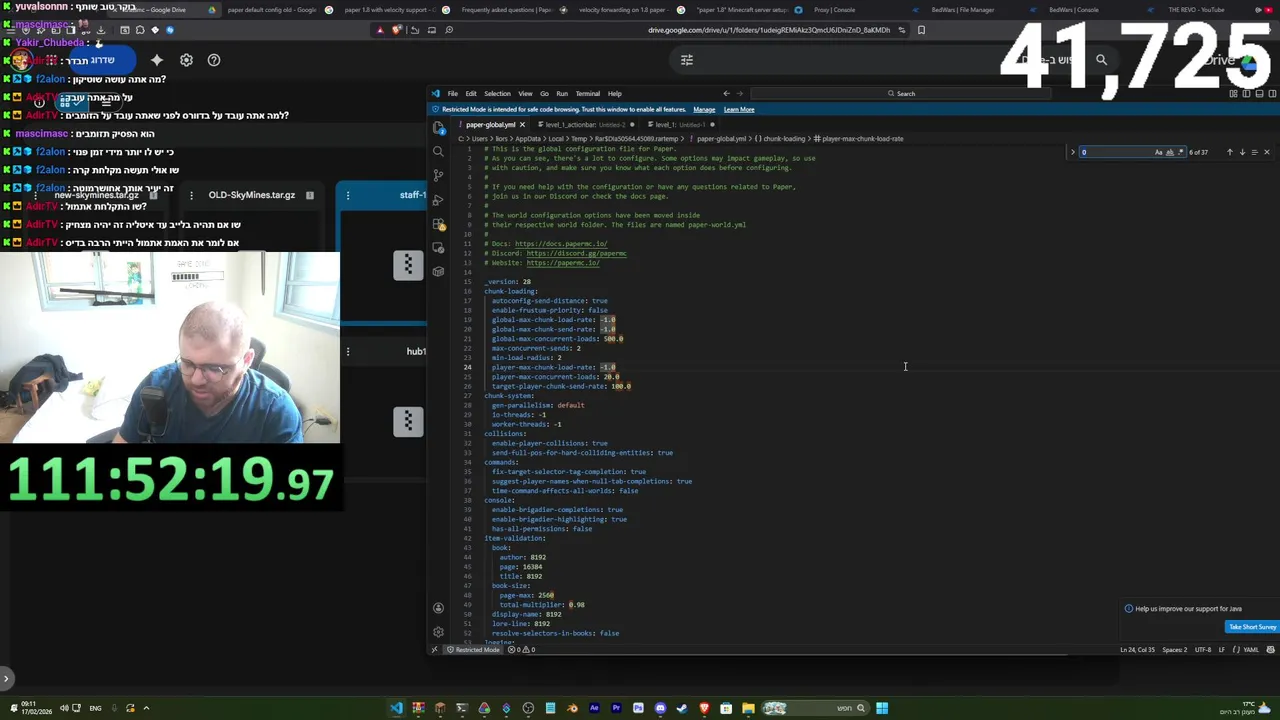The height and width of the screenshot is (720, 1280).
Task: Go to the next find match
Action: click(x=1242, y=152)
